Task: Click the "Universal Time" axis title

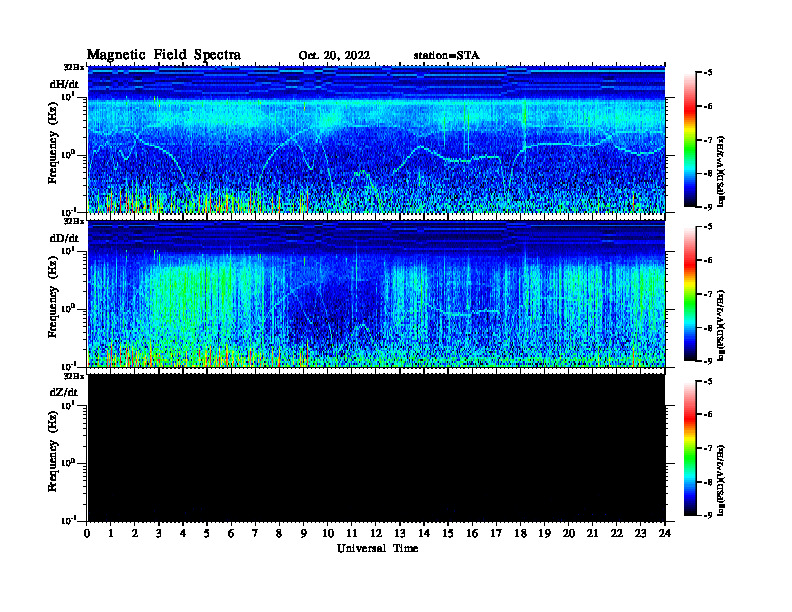Action: pyautogui.click(x=377, y=548)
